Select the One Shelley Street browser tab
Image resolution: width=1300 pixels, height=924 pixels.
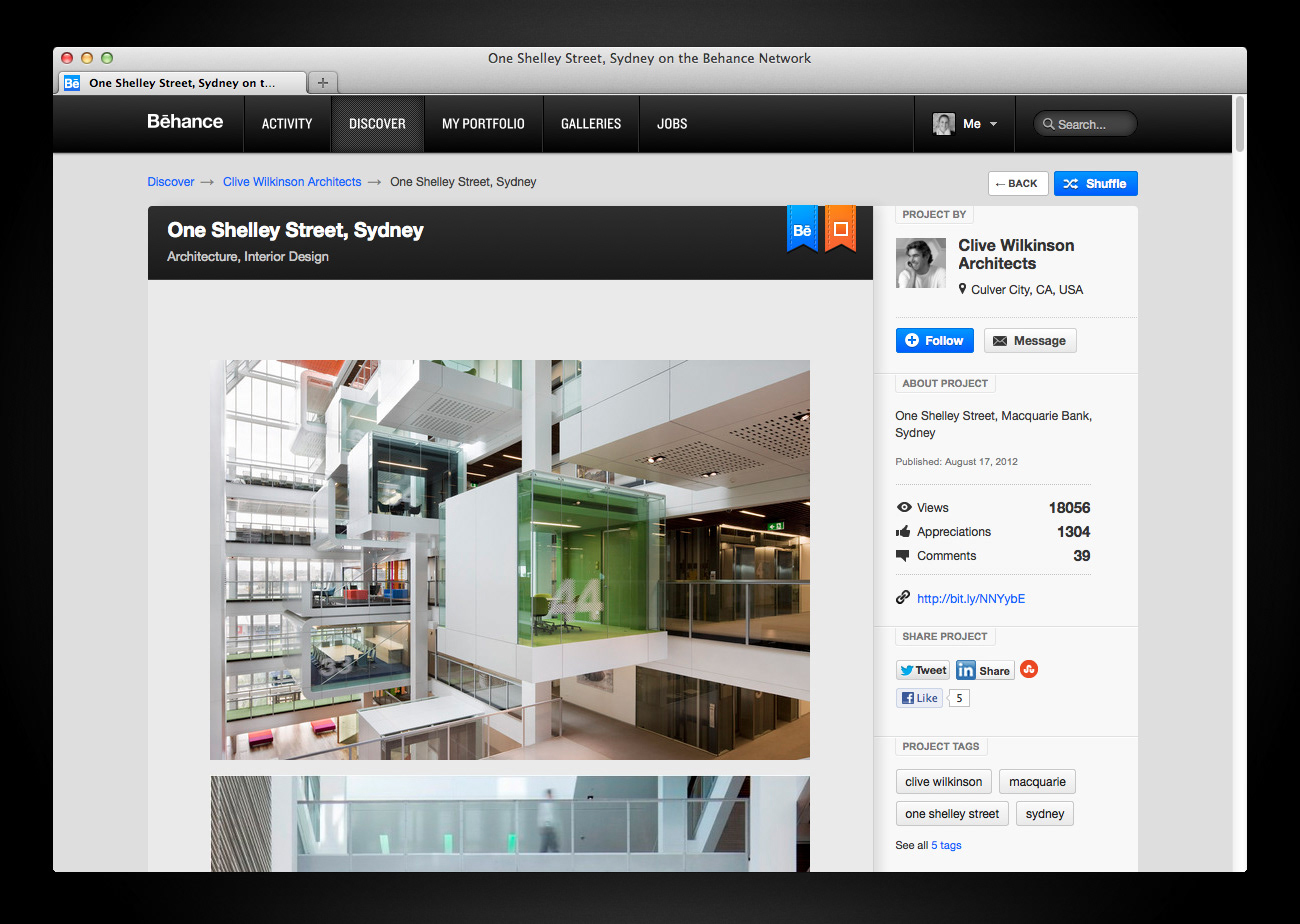point(182,83)
